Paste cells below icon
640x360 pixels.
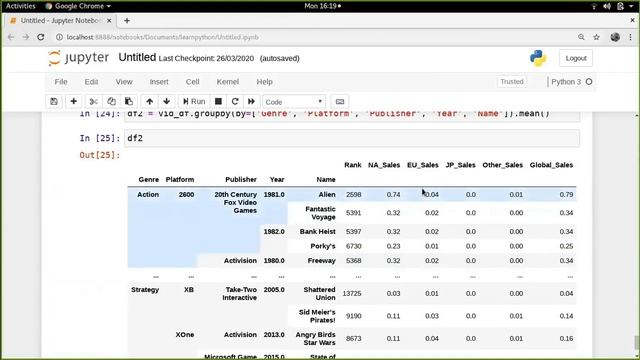(x=129, y=102)
